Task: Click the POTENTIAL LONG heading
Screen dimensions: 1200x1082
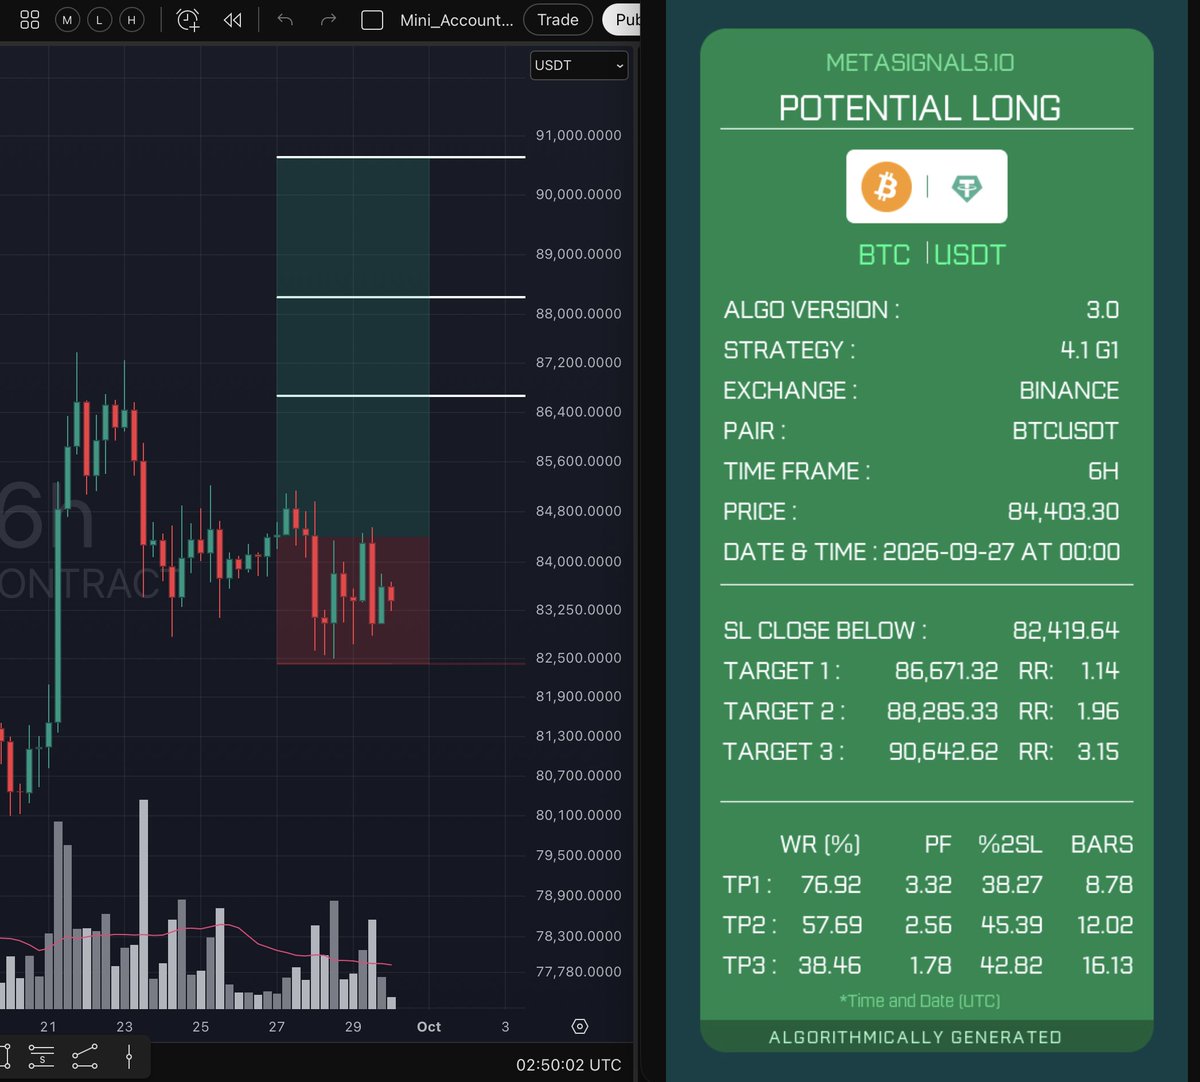Action: pyautogui.click(x=920, y=108)
